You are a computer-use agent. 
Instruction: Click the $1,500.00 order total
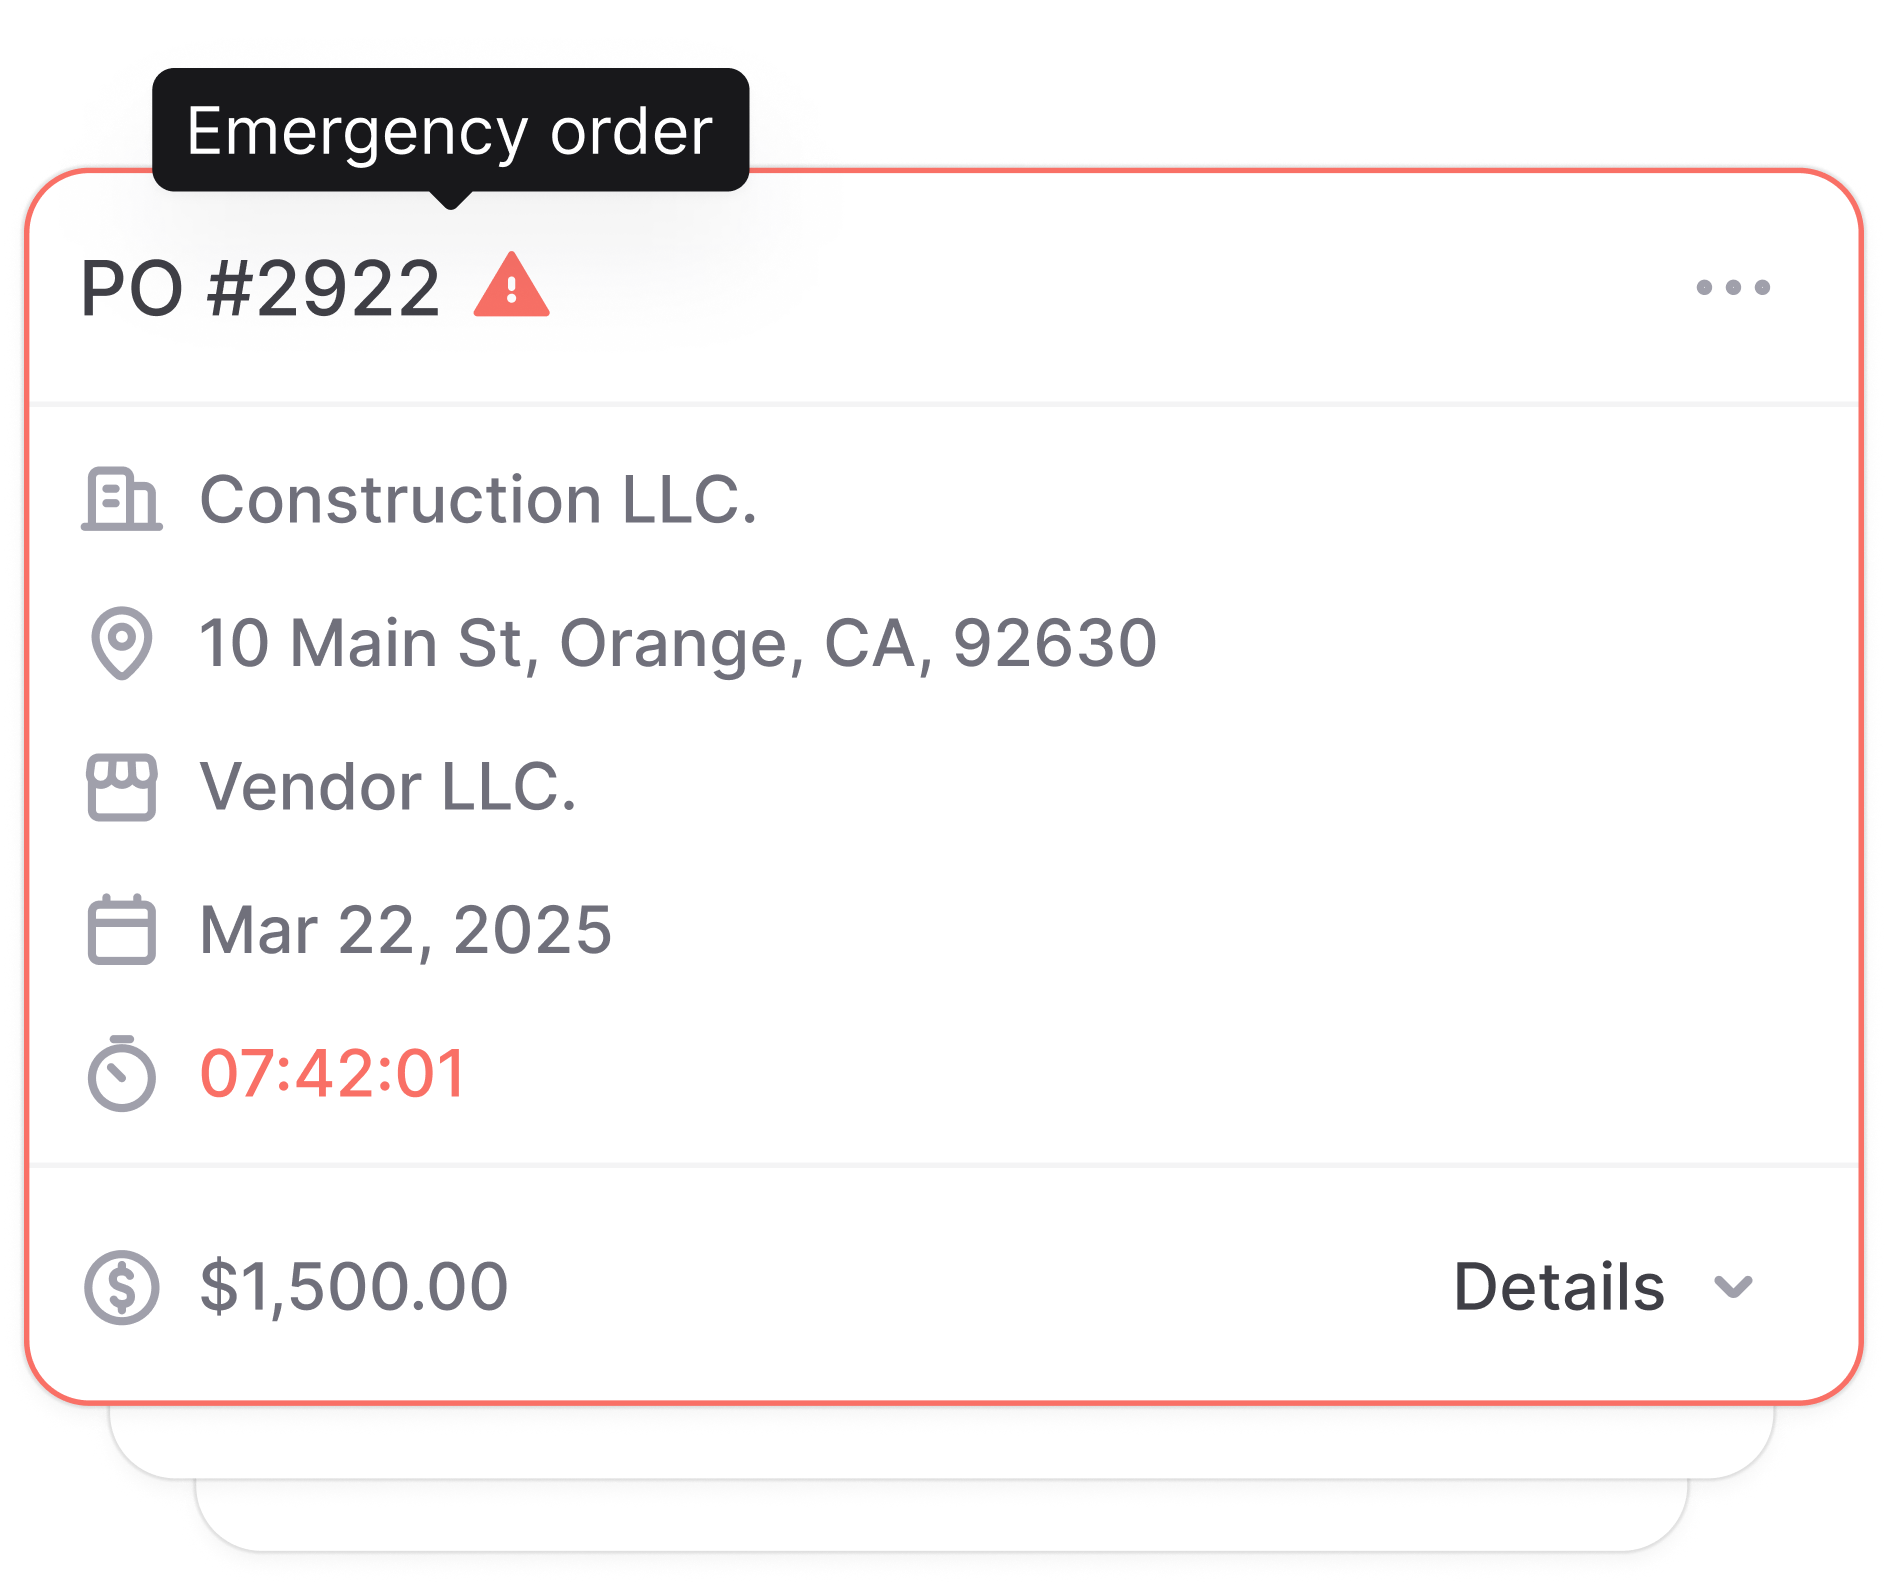pyautogui.click(x=354, y=1287)
